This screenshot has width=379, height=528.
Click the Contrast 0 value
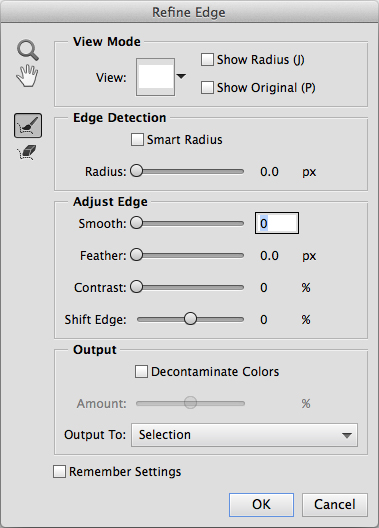click(x=264, y=288)
